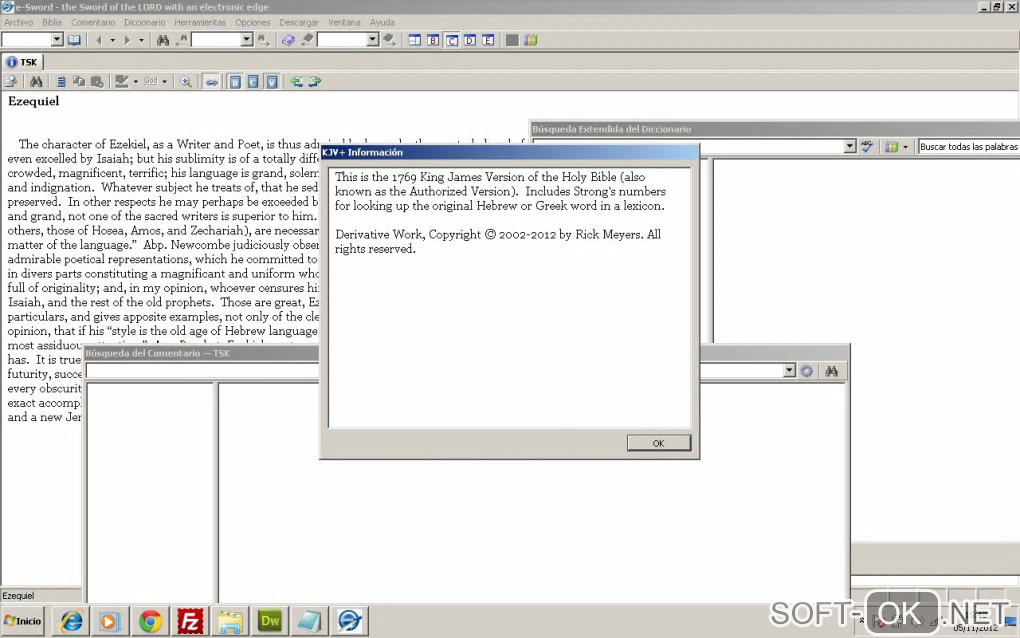Click the God underline style icon
This screenshot has width=1020, height=638.
(x=150, y=81)
